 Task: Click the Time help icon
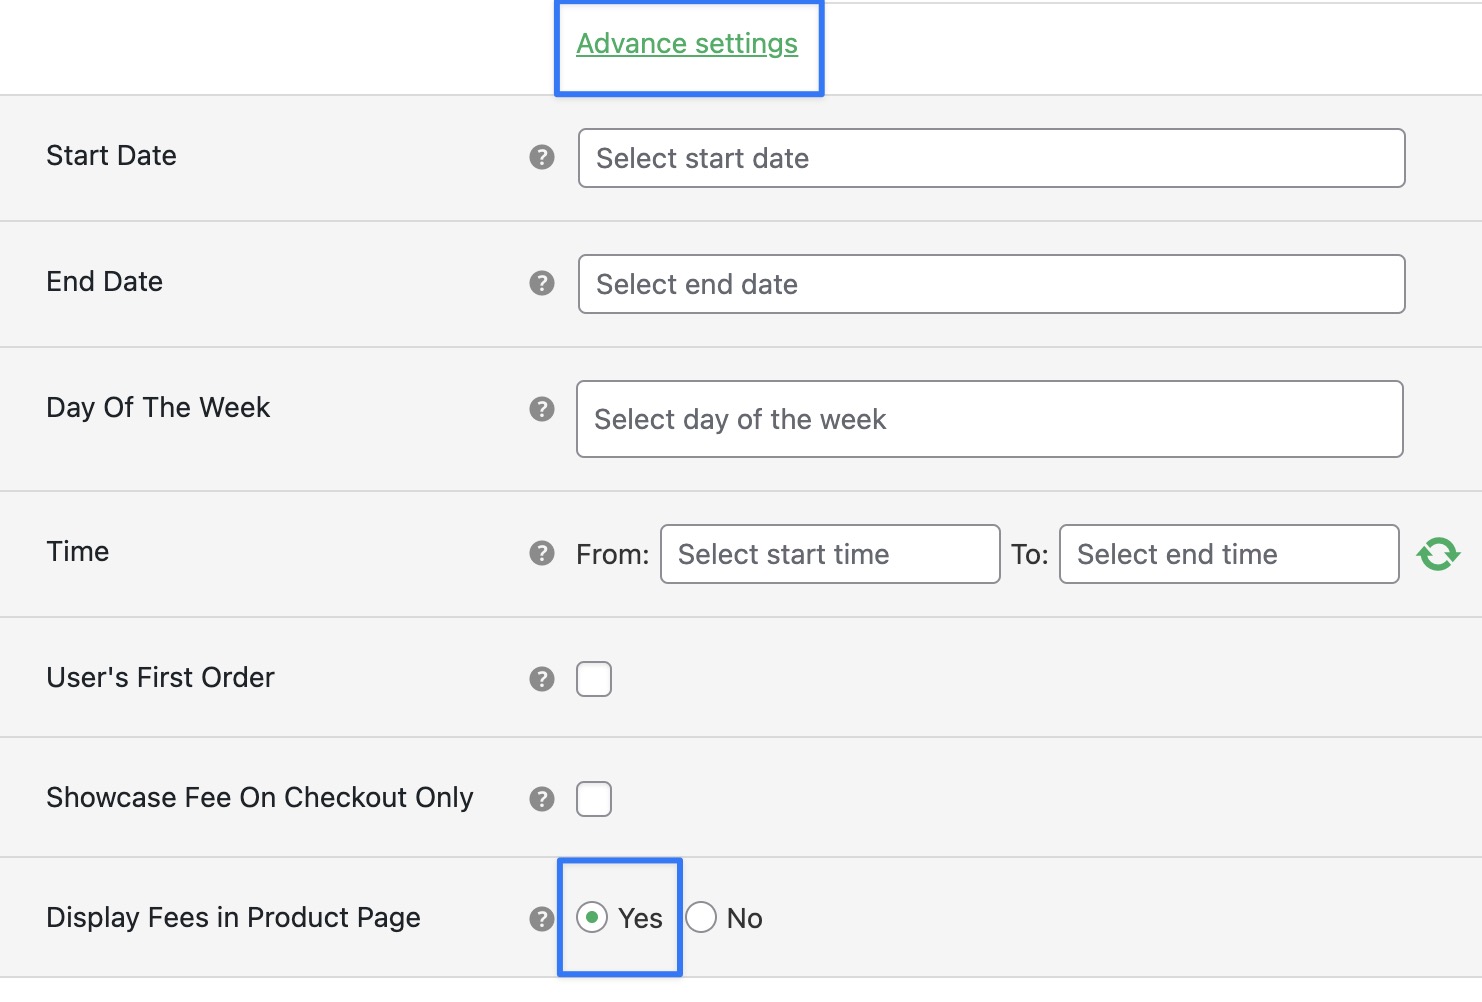pos(542,553)
